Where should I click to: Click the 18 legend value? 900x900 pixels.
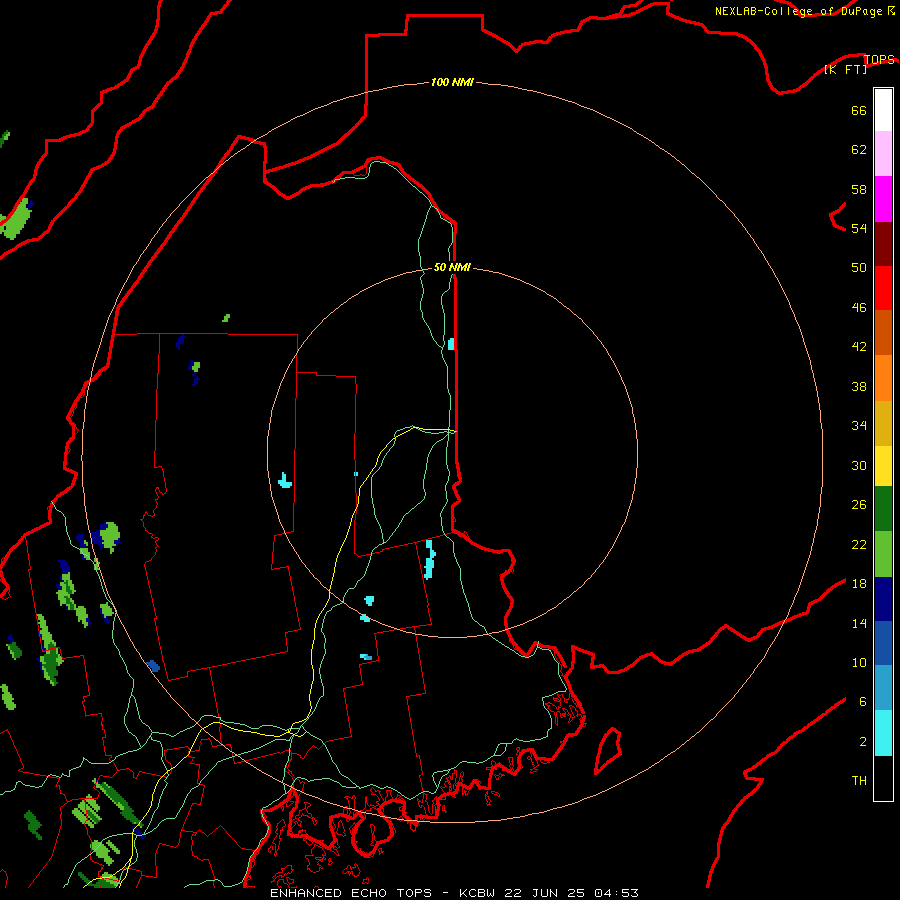859,584
